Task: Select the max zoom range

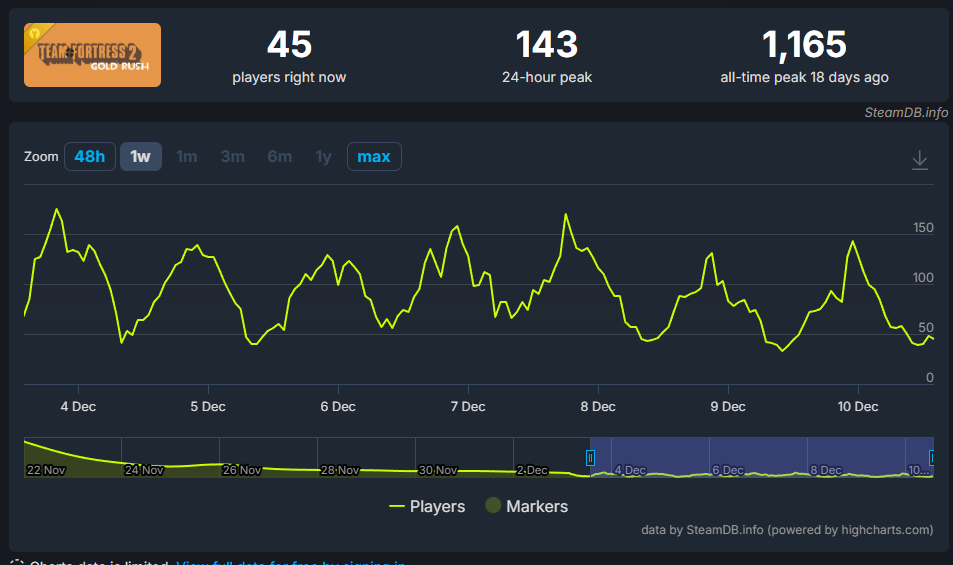Action: tap(374, 157)
